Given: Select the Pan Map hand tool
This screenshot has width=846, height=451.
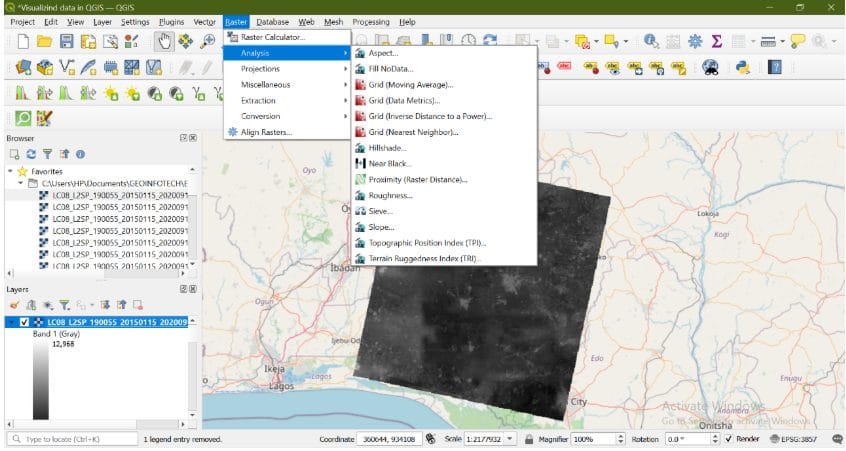Looking at the screenshot, I should pyautogui.click(x=165, y=41).
